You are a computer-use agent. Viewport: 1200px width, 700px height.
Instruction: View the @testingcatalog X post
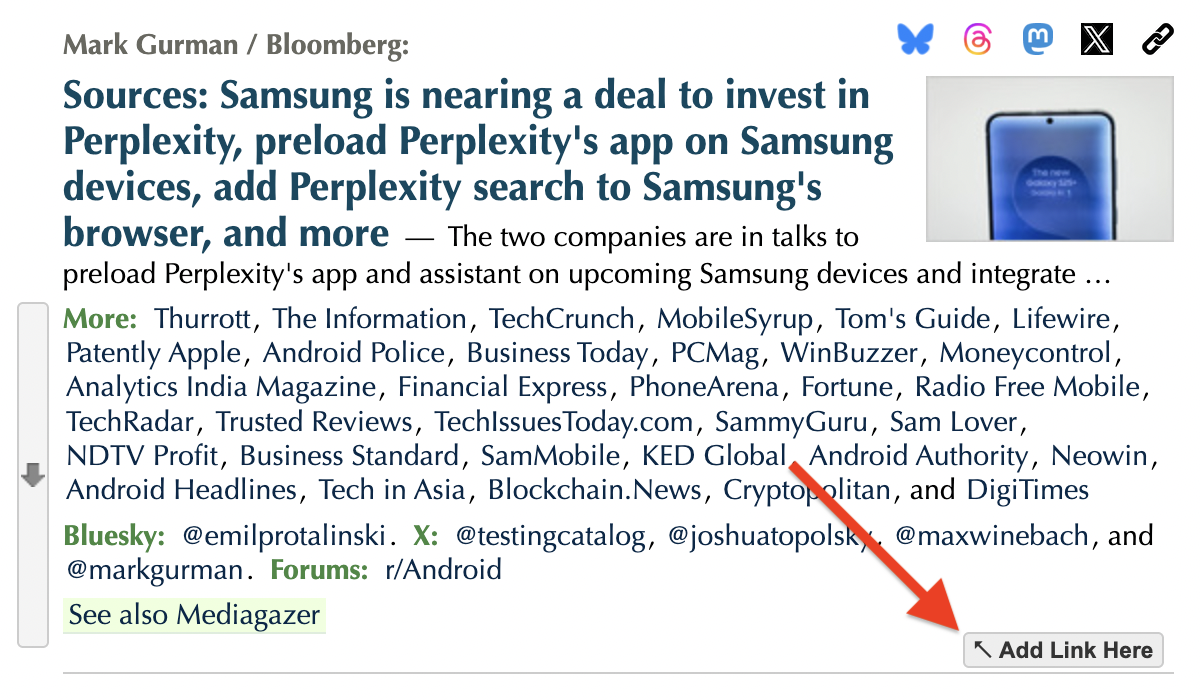551,537
